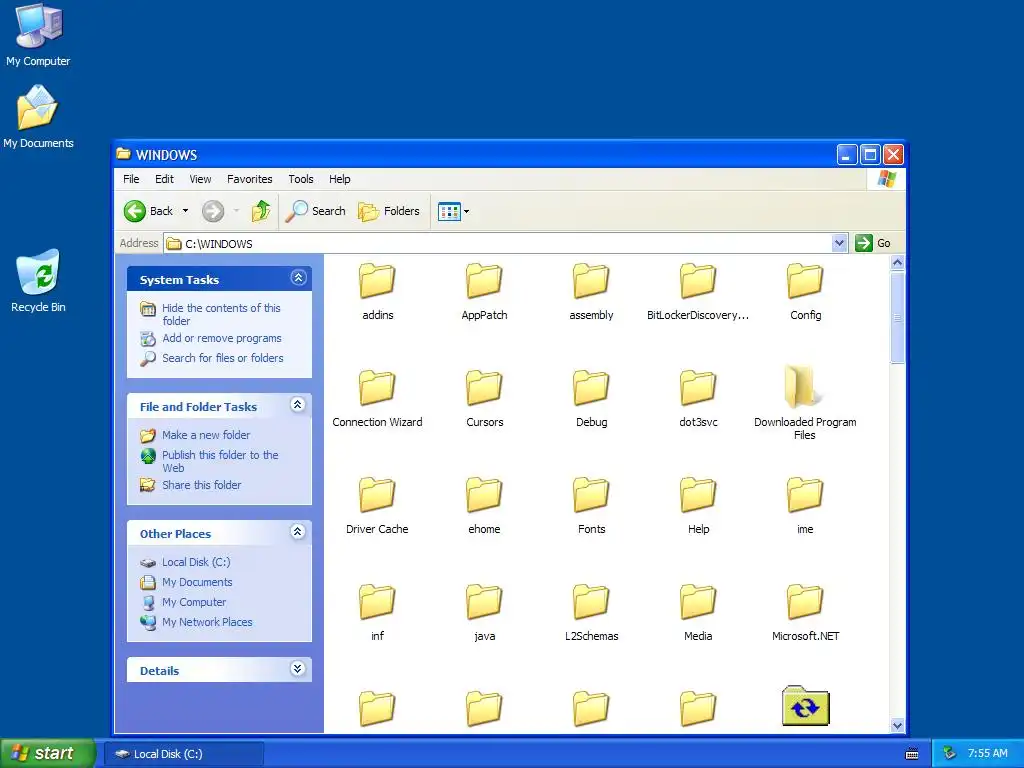Click the greyed Forward arrow button

point(213,211)
